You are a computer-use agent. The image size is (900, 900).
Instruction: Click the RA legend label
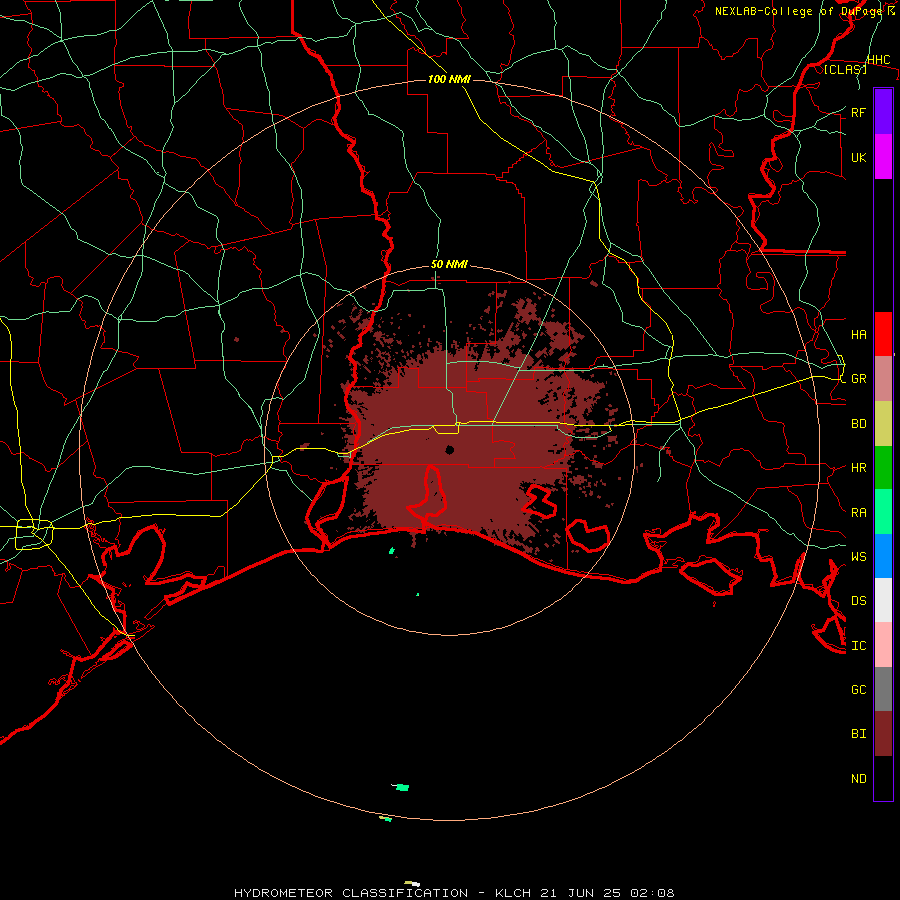(858, 513)
